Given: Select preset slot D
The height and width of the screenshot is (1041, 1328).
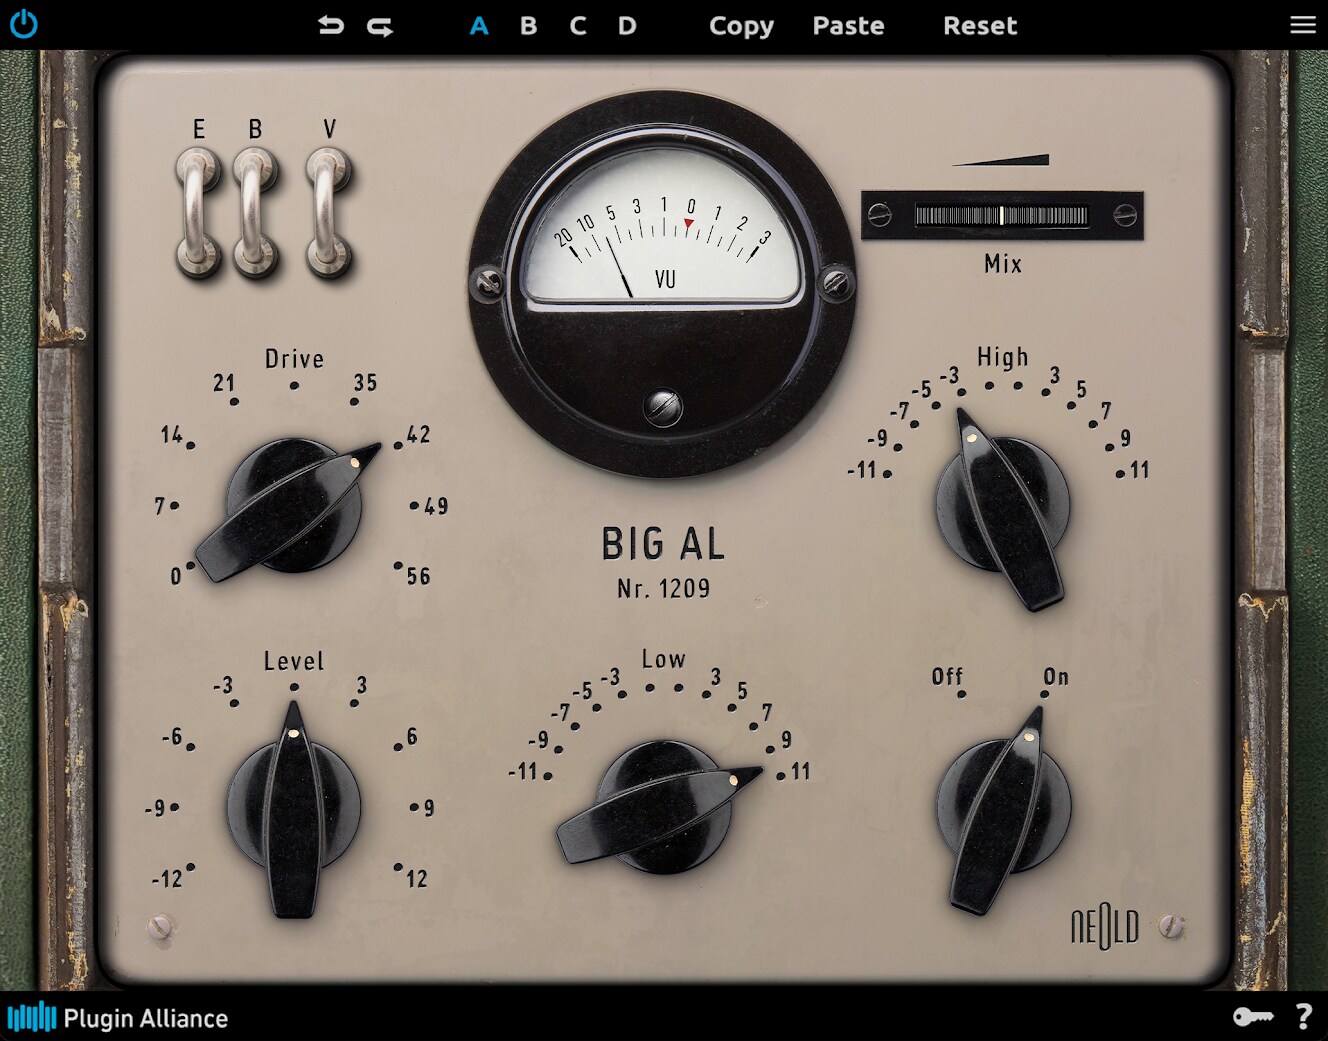Looking at the screenshot, I should (627, 26).
